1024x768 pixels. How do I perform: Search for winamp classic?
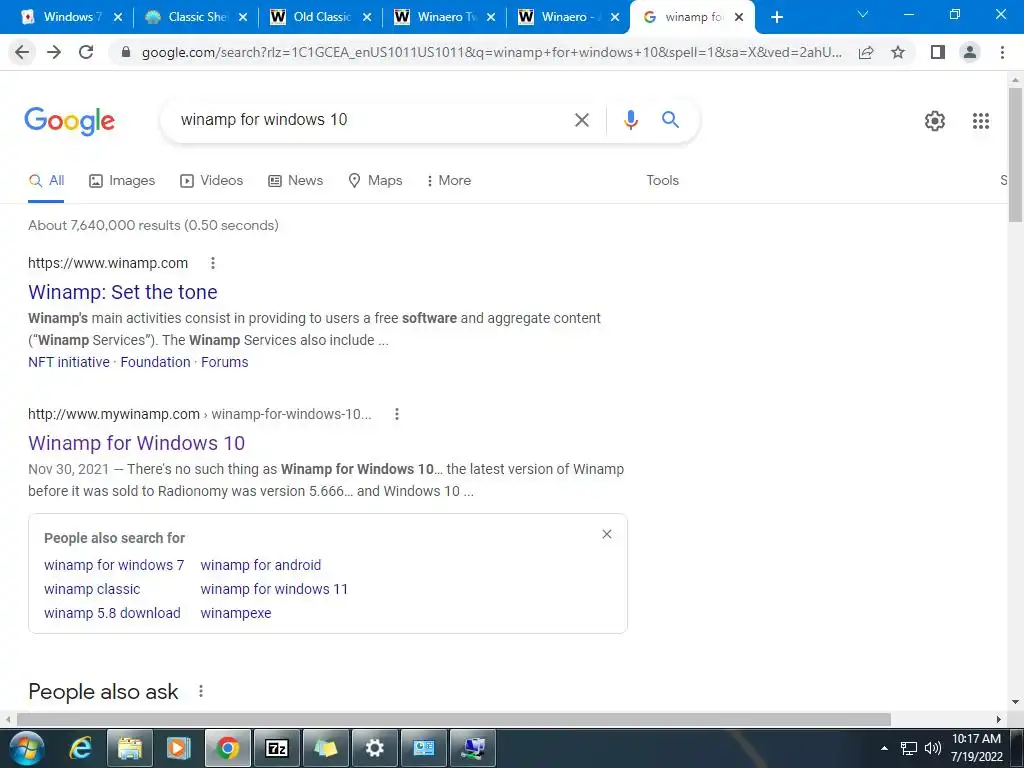click(x=92, y=589)
